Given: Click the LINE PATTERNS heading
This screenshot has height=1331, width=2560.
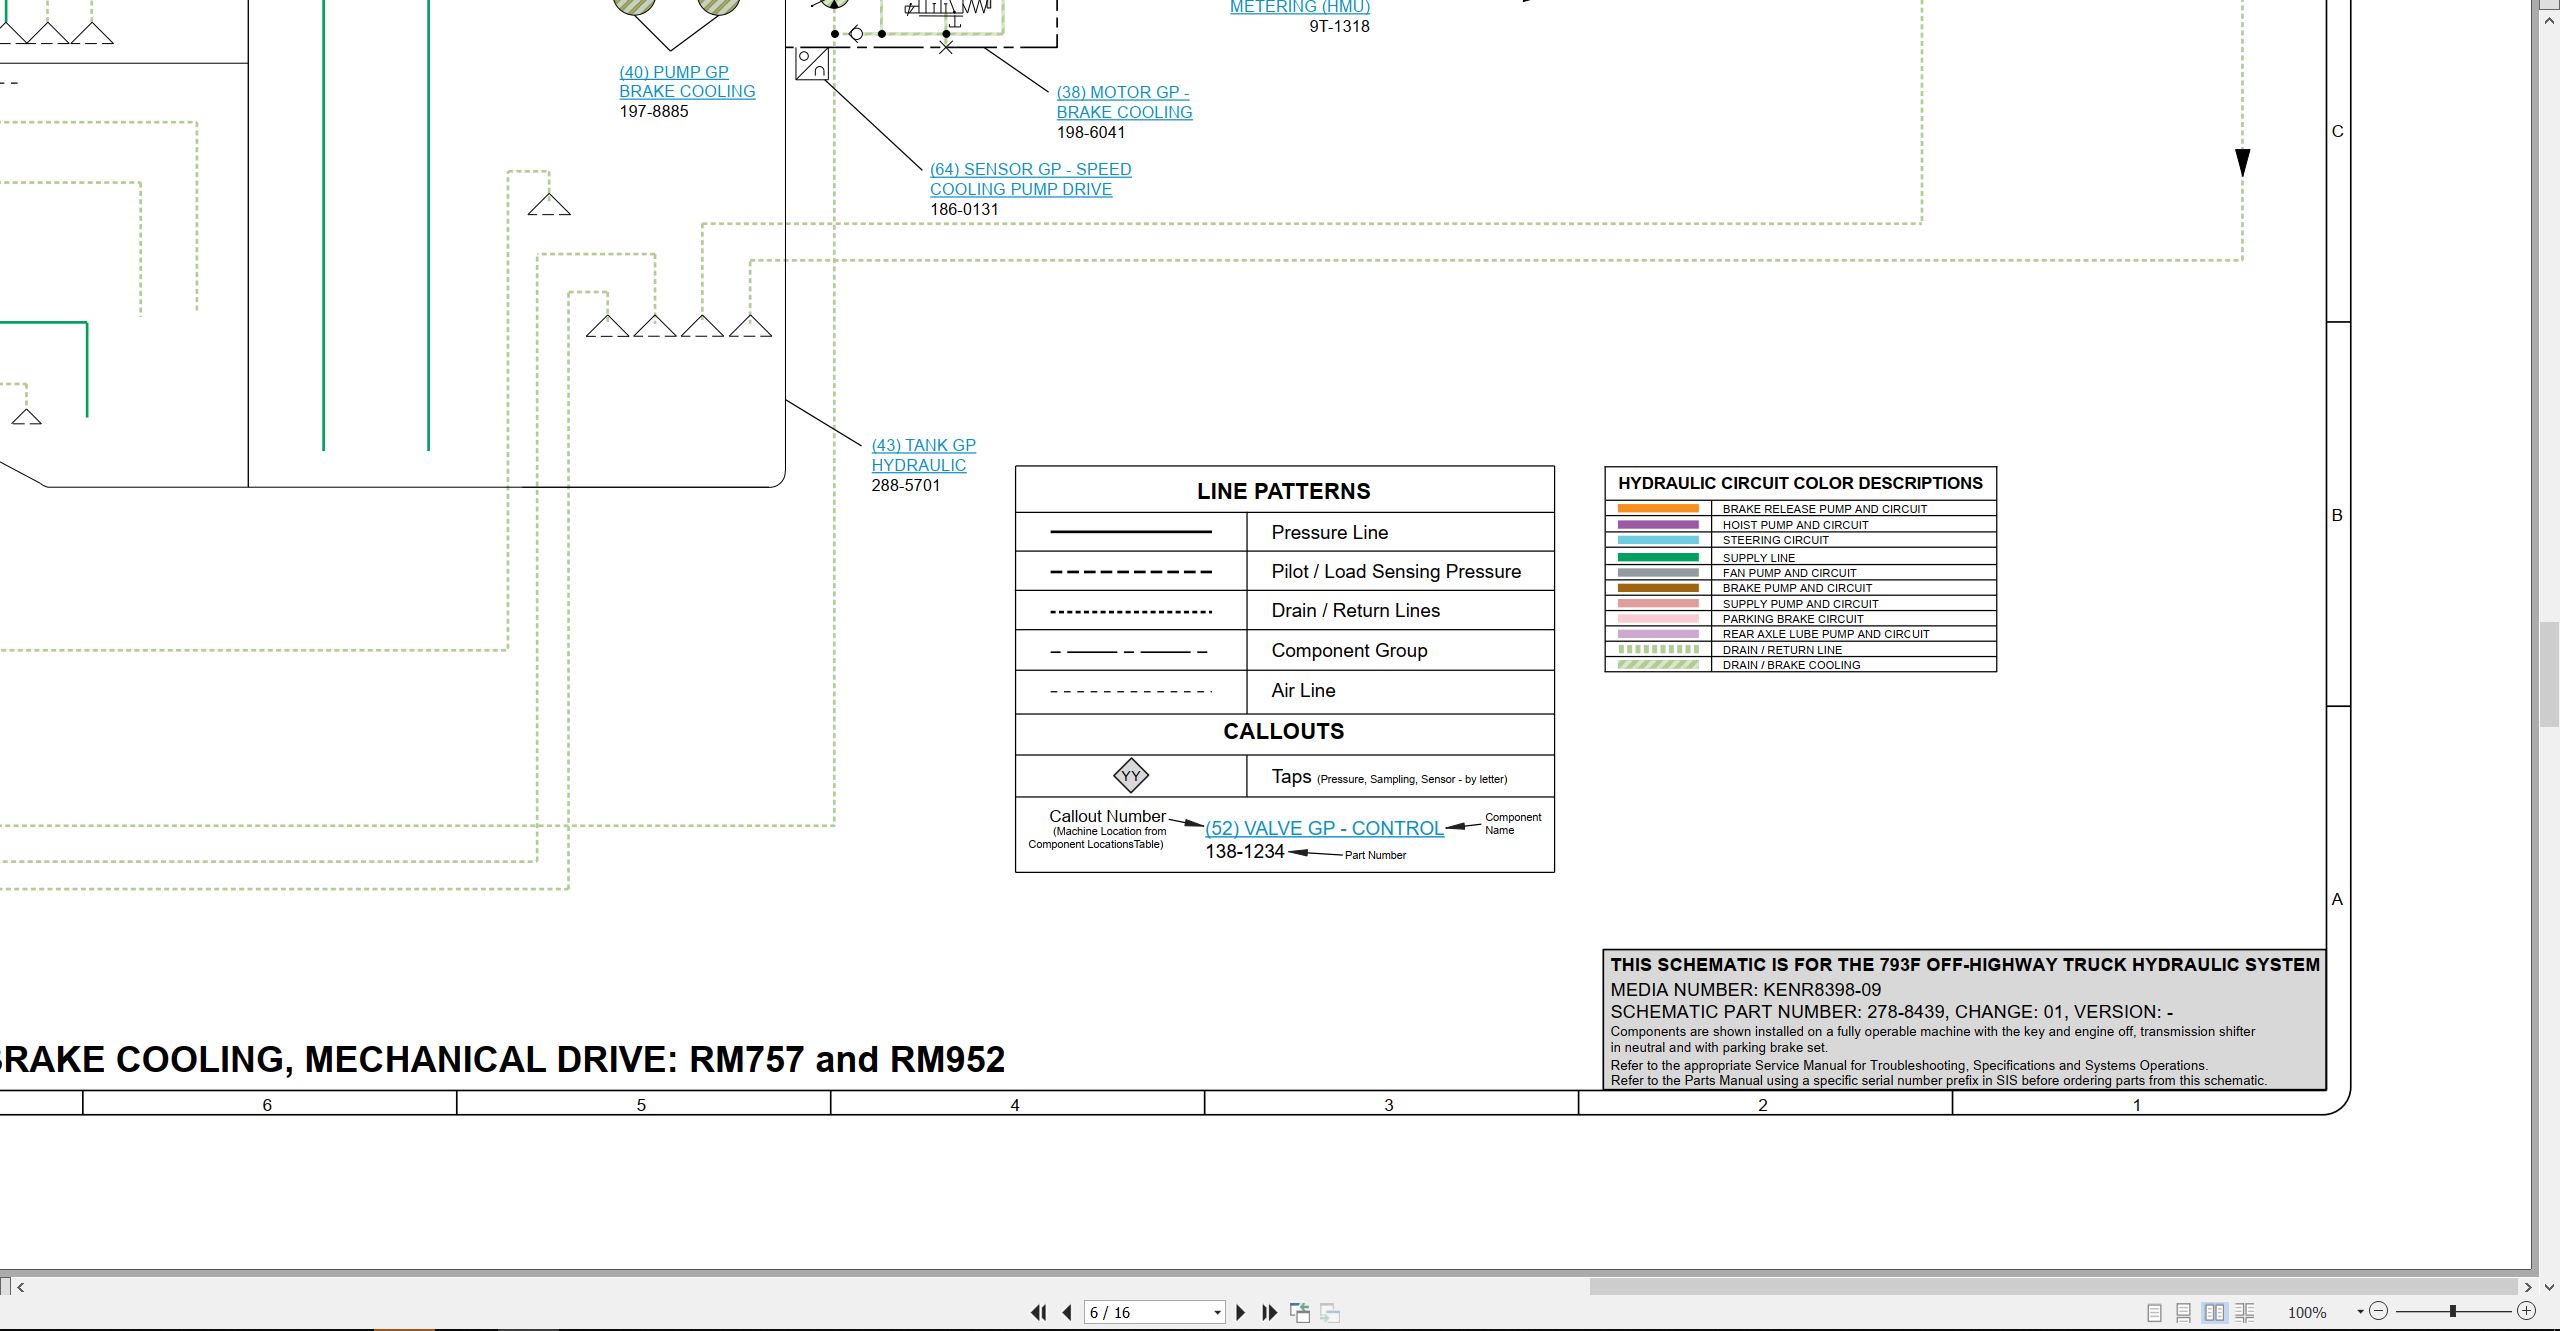Looking at the screenshot, I should 1284,491.
